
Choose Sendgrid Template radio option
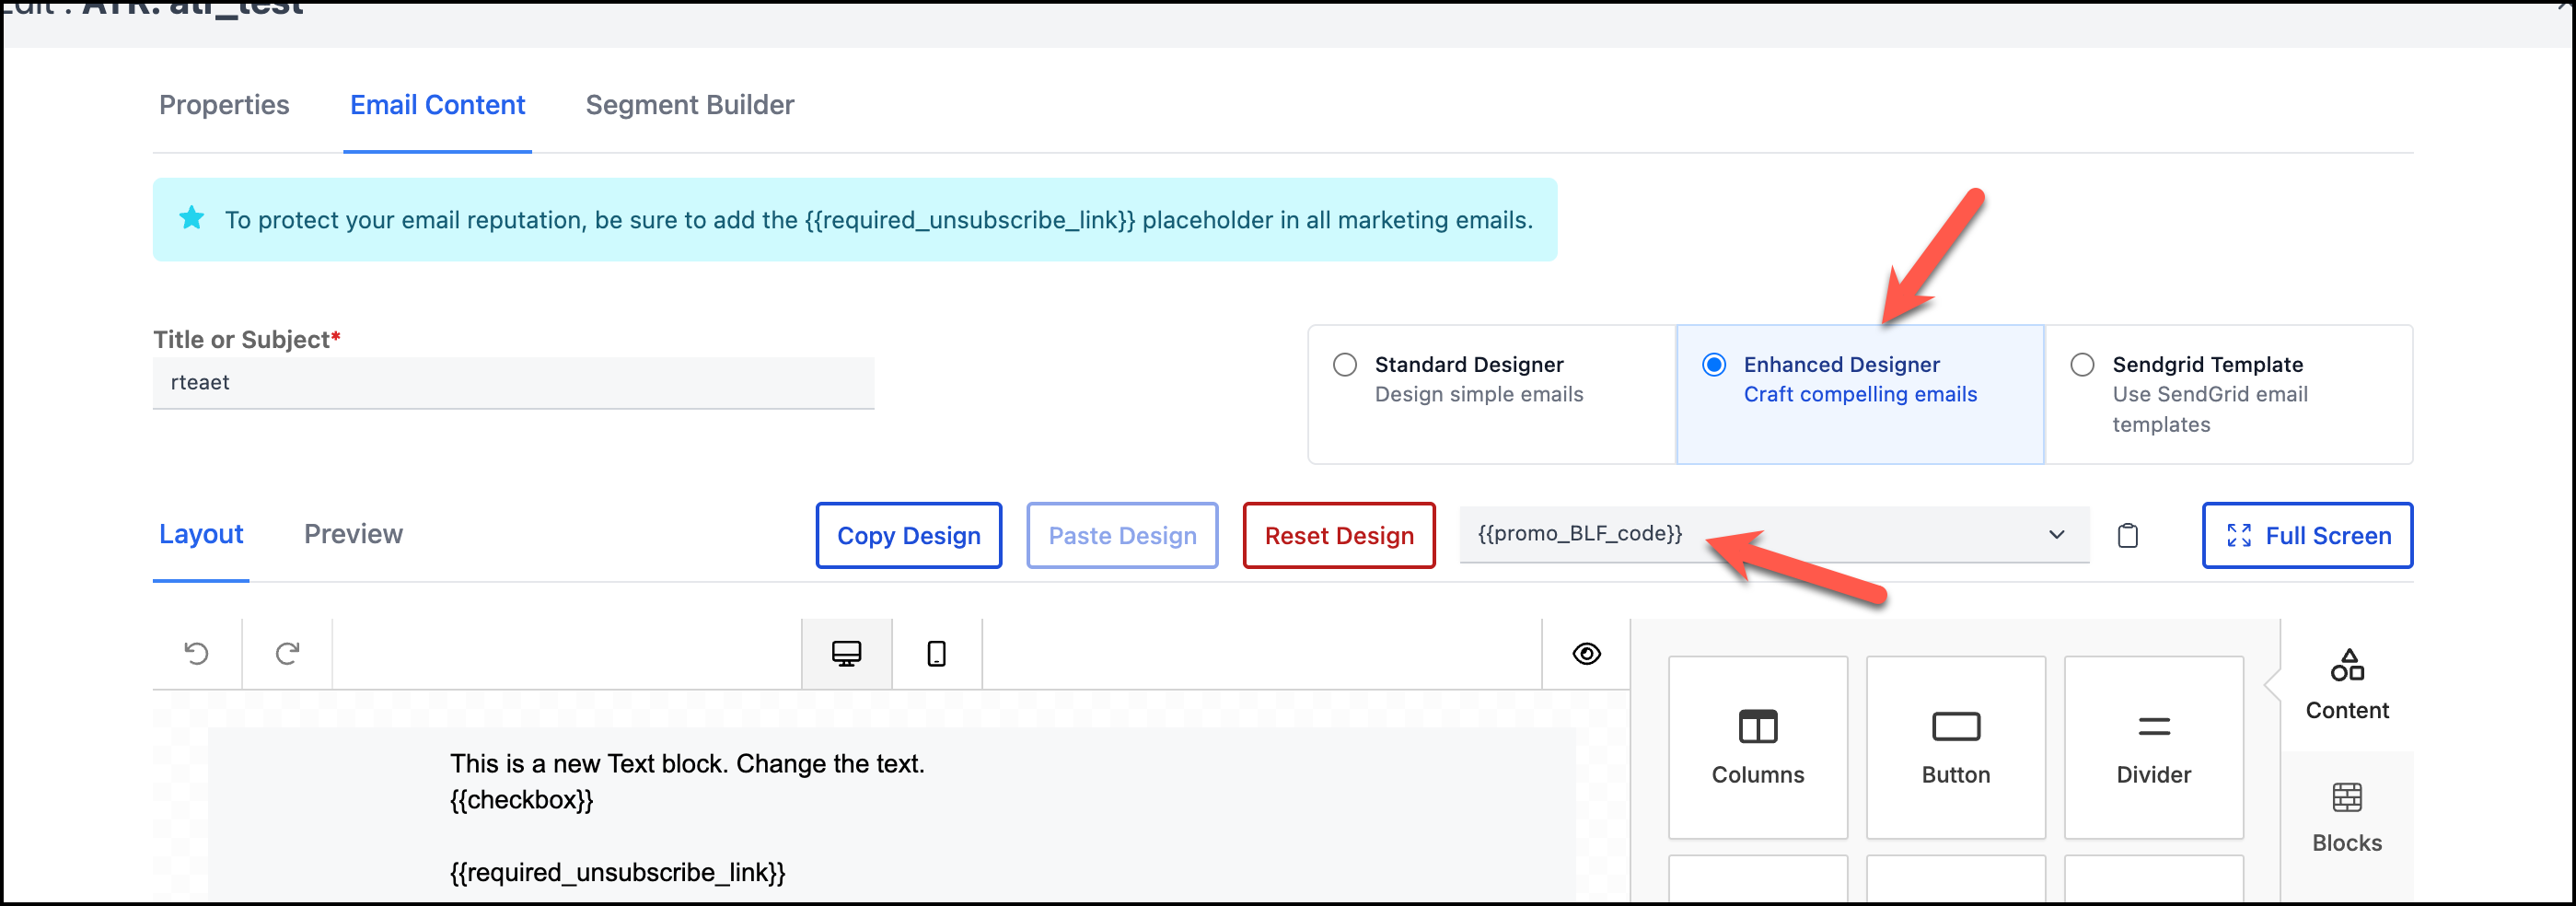click(2082, 365)
